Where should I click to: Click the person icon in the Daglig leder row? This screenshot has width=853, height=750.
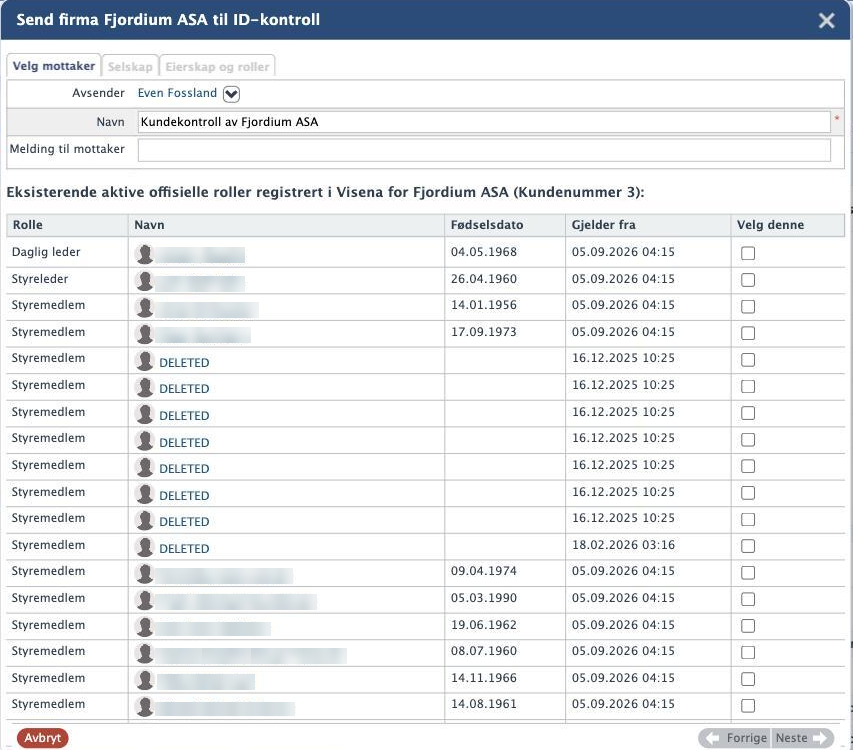145,254
